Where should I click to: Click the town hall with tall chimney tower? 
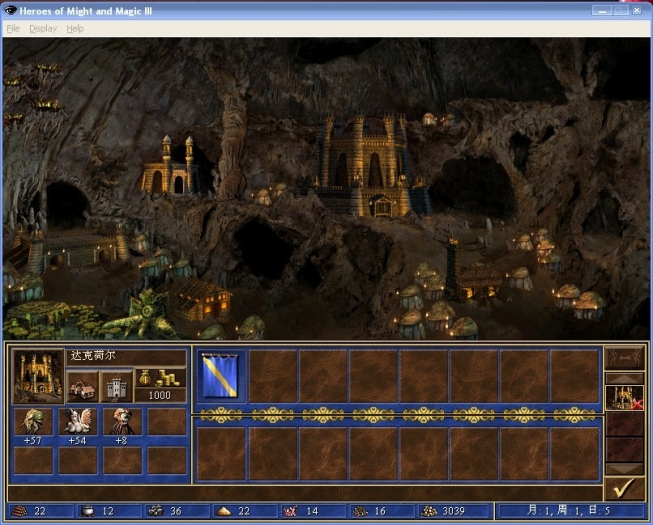click(475, 271)
